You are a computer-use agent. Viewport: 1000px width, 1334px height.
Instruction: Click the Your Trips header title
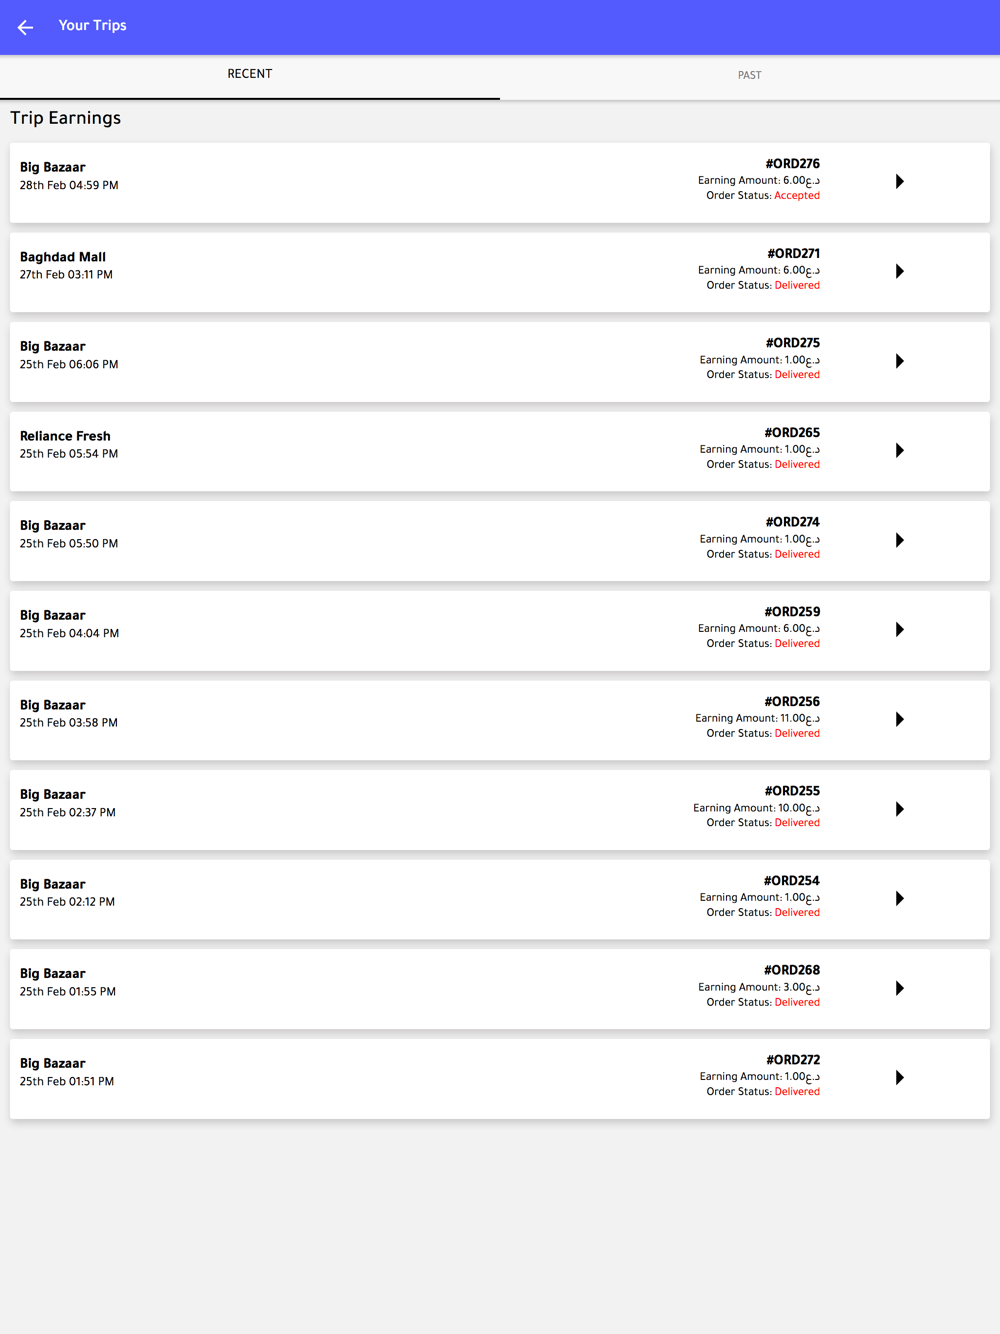[93, 26]
